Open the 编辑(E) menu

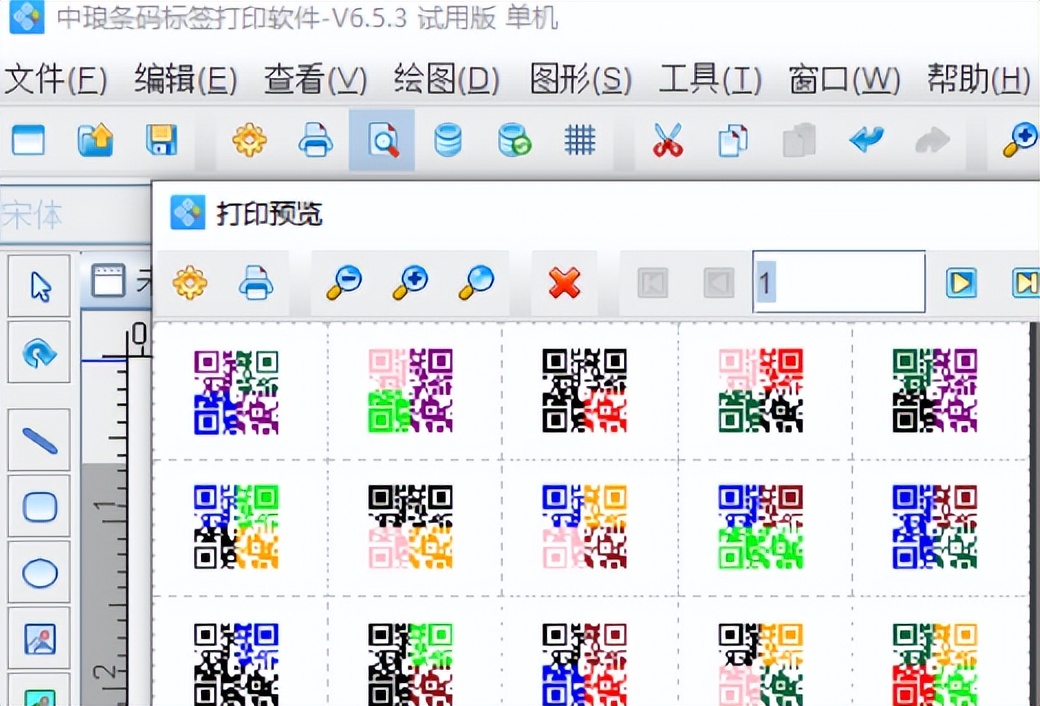click(x=186, y=80)
